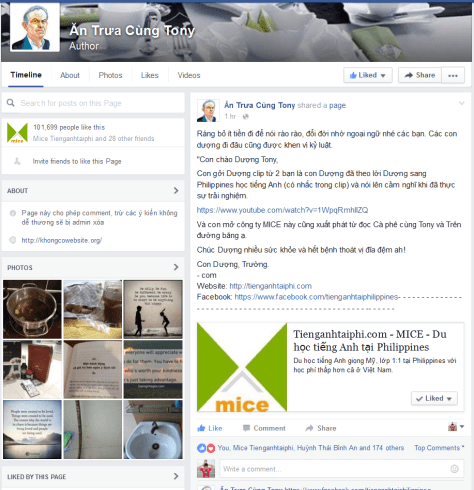
Task: Open the three-dots more options menu
Action: point(453,75)
